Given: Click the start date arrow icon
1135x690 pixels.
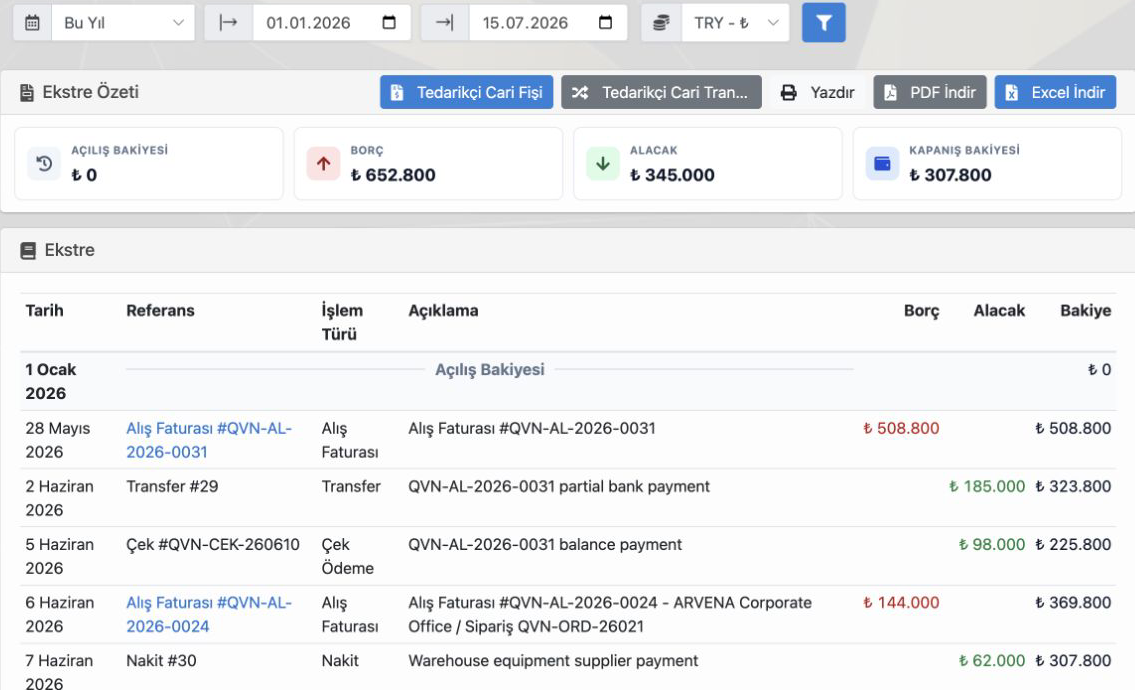Looking at the screenshot, I should coord(229,22).
